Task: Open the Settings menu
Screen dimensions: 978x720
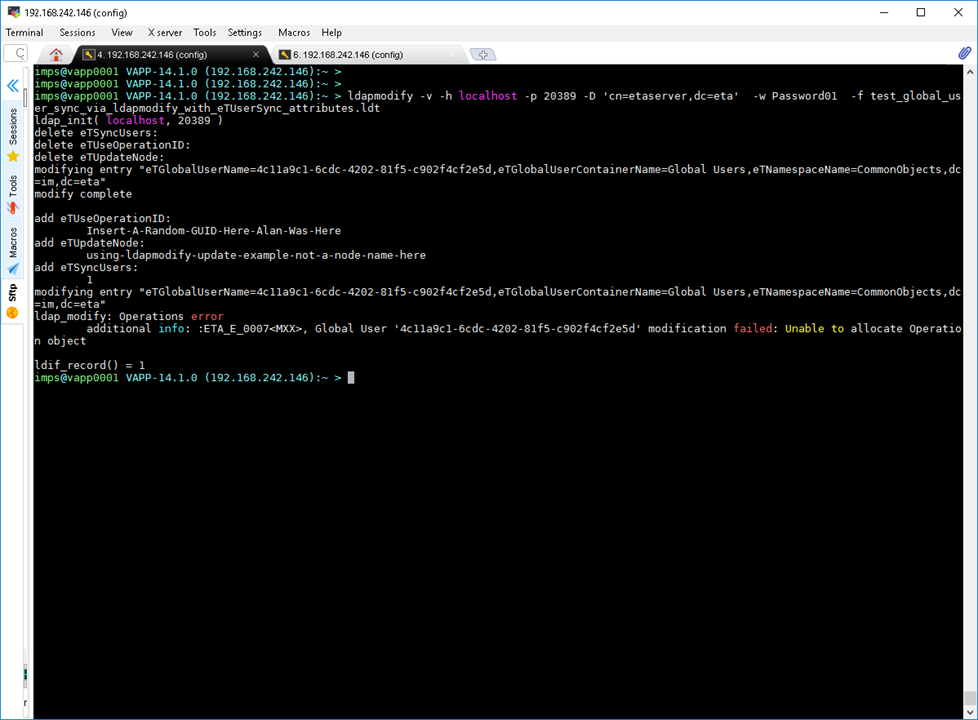Action: tap(244, 32)
